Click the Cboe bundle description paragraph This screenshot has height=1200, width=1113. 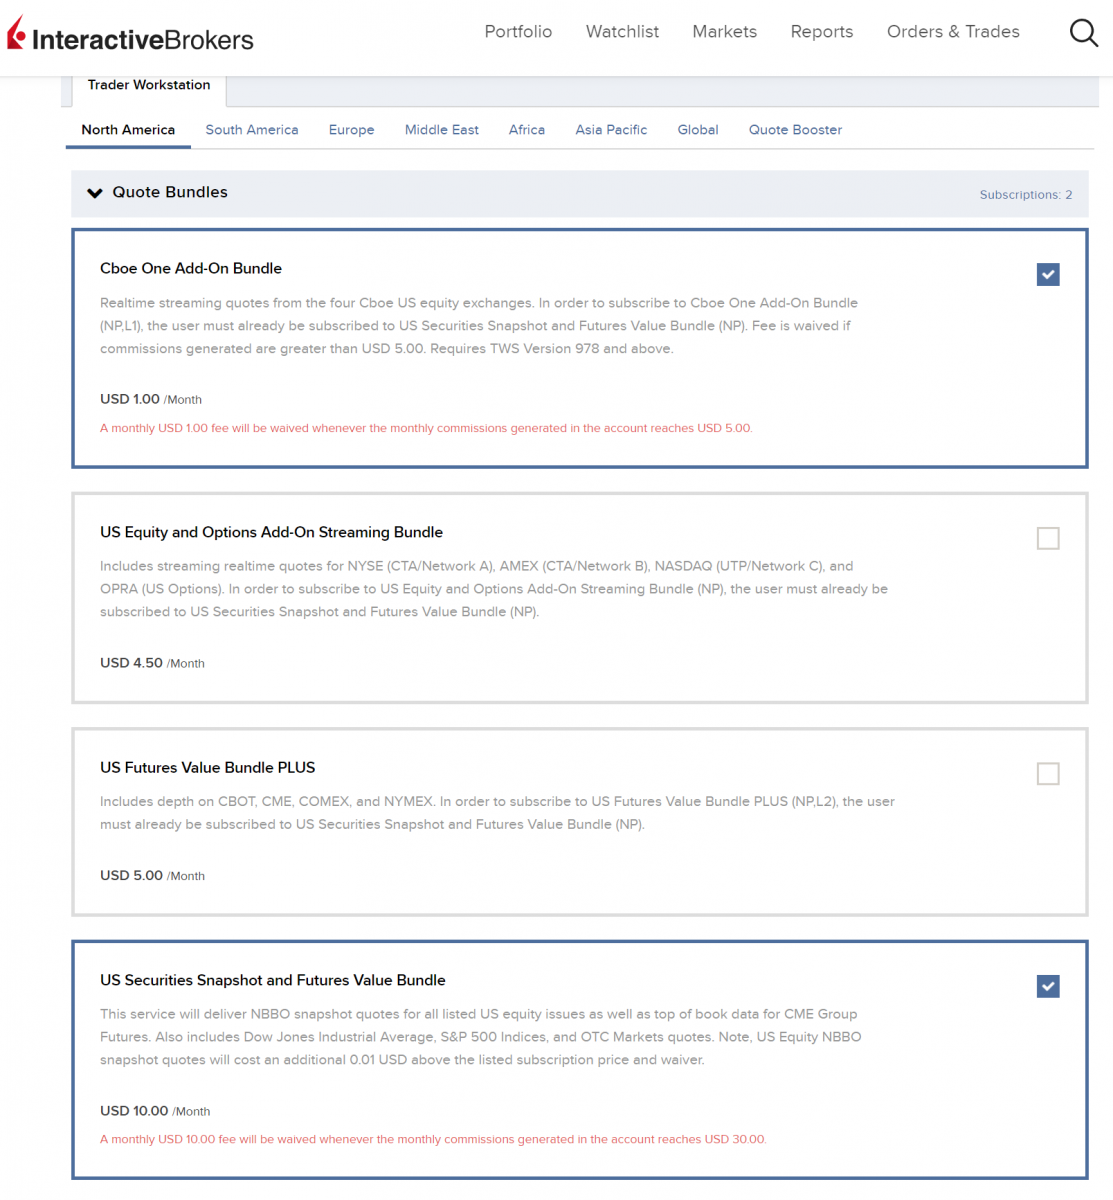coord(479,326)
